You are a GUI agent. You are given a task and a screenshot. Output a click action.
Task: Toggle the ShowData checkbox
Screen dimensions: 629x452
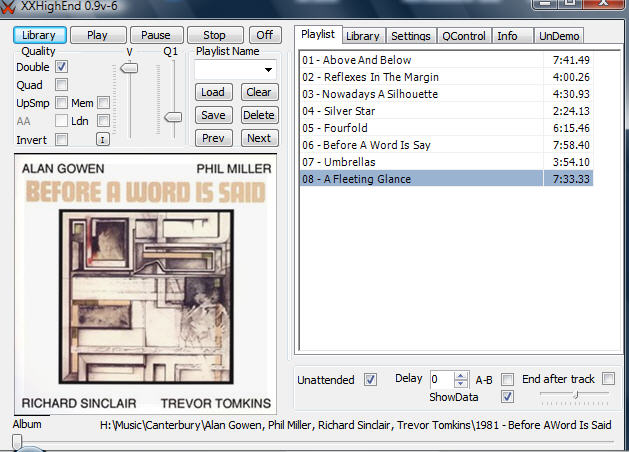(x=507, y=397)
